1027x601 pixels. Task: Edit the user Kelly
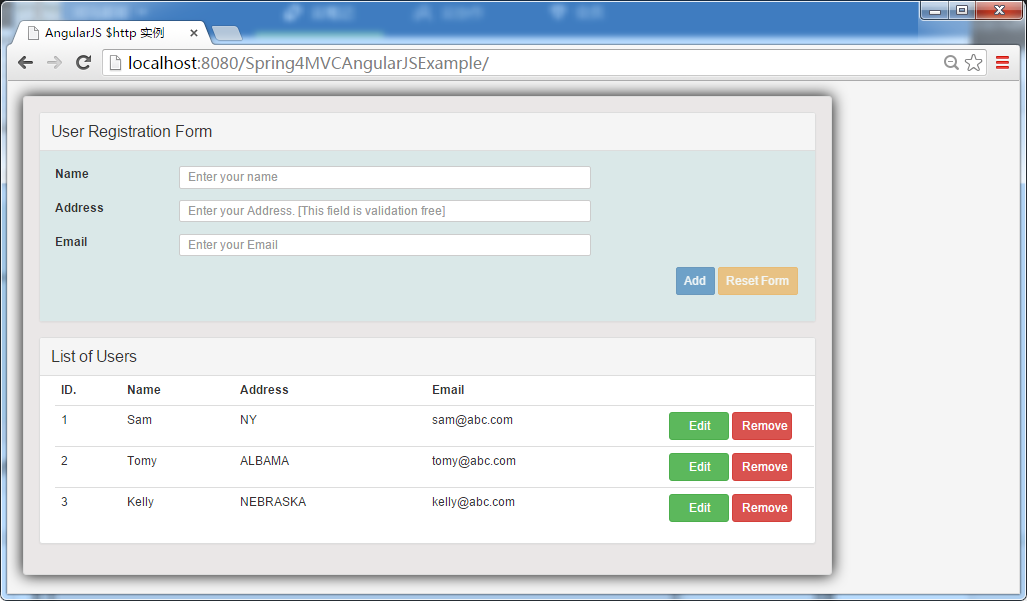[699, 508]
